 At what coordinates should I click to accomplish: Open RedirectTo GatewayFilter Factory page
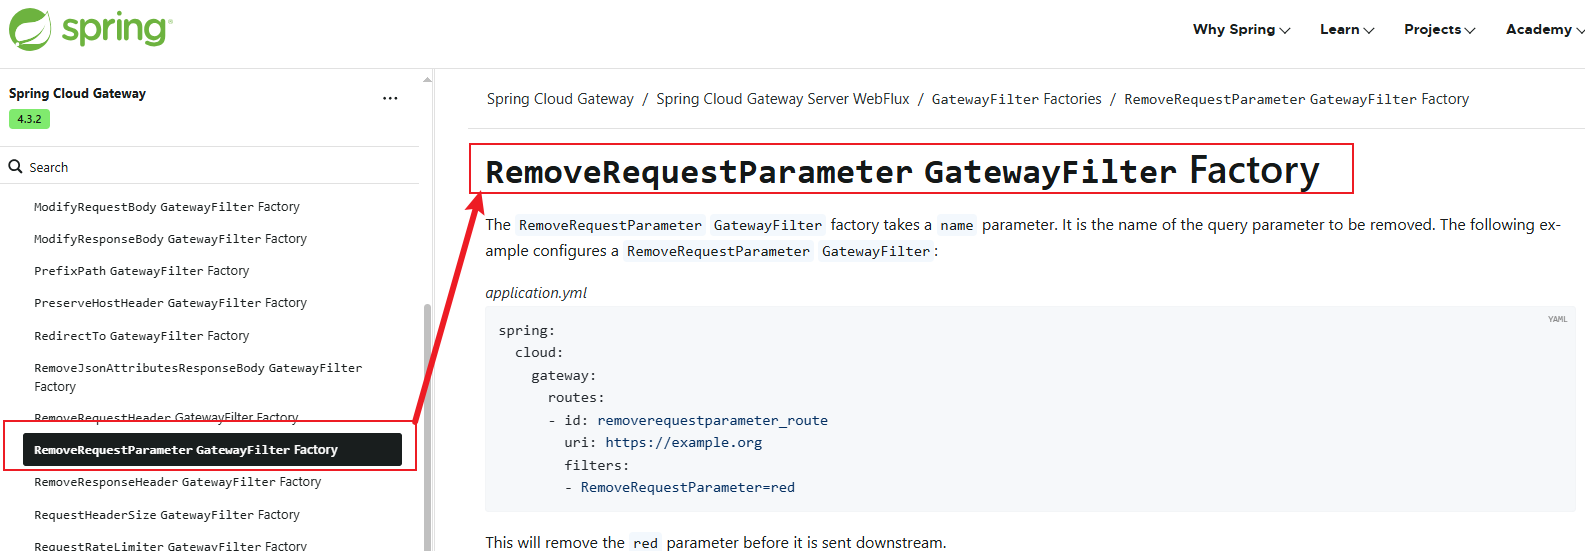tap(141, 336)
